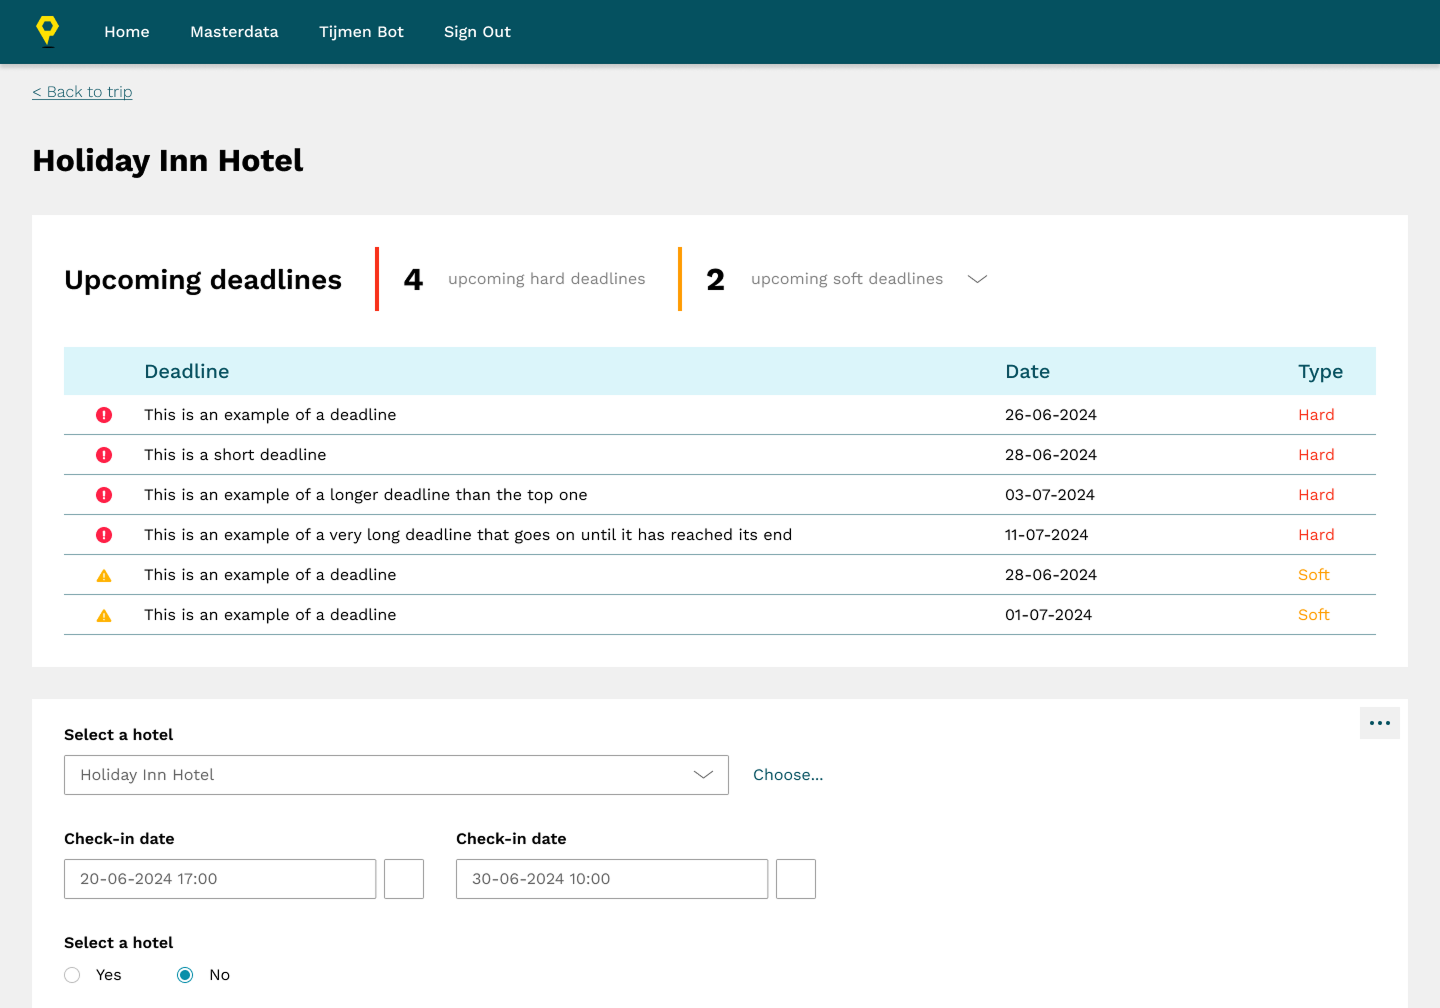The height and width of the screenshot is (1008, 1440).
Task: Click the 20-06-2024 17:00 date field
Action: [x=220, y=879]
